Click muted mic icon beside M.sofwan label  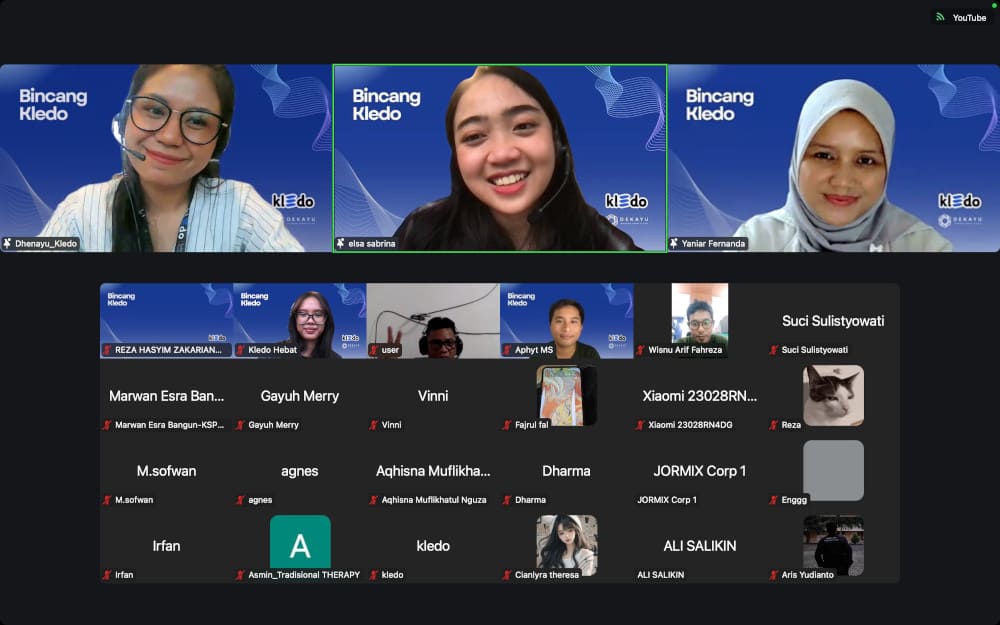107,500
